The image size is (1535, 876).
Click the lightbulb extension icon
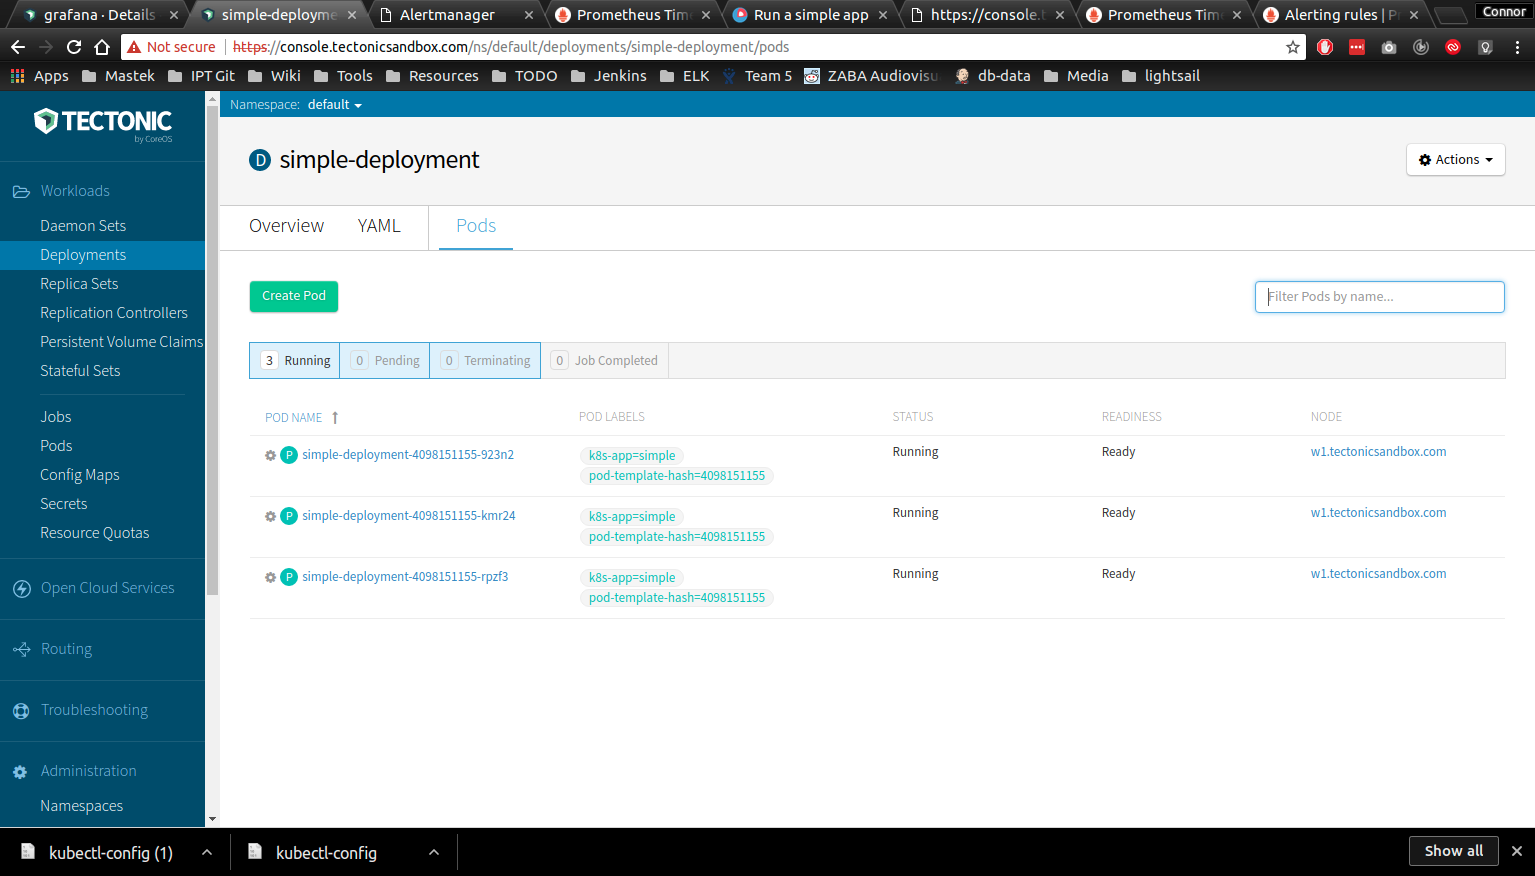[1485, 47]
